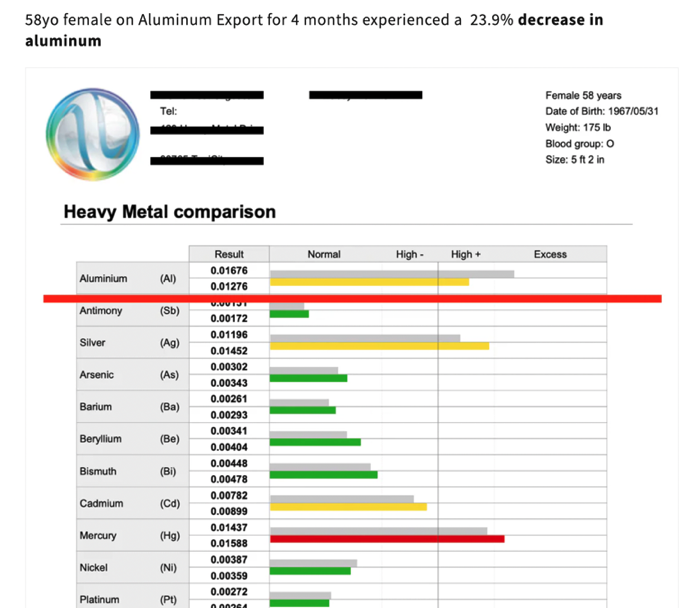The height and width of the screenshot is (608, 694).
Task: Click the Aluminium value 0.01676
Action: (x=228, y=271)
